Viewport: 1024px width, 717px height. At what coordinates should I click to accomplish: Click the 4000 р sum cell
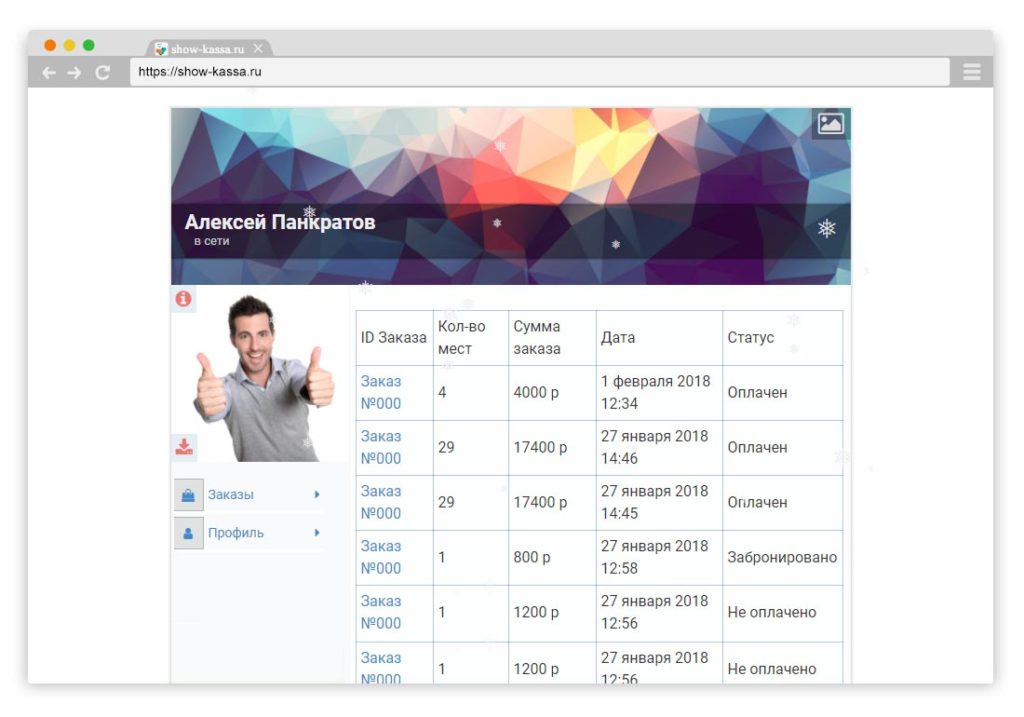coord(552,392)
